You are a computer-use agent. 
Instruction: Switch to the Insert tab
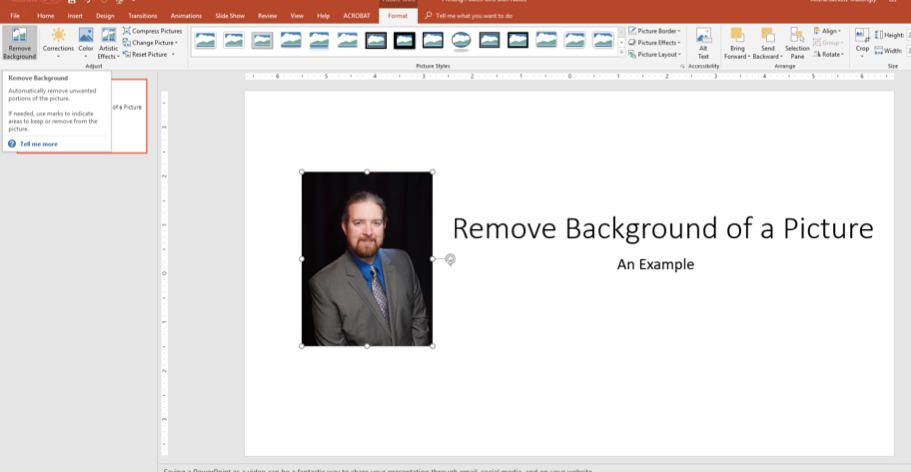[x=75, y=16]
